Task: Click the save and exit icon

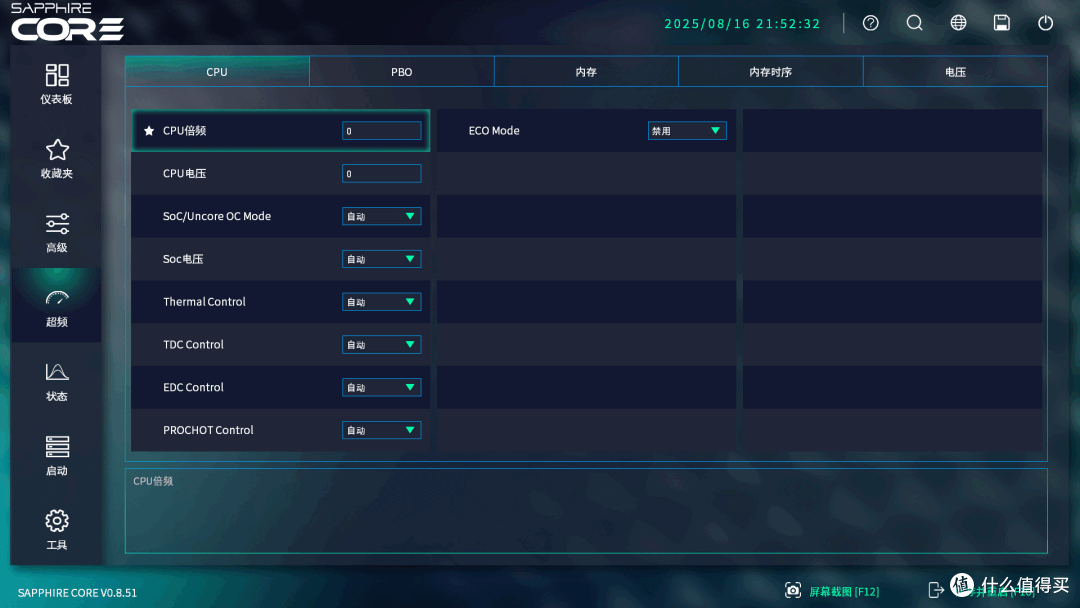Action: [936, 590]
